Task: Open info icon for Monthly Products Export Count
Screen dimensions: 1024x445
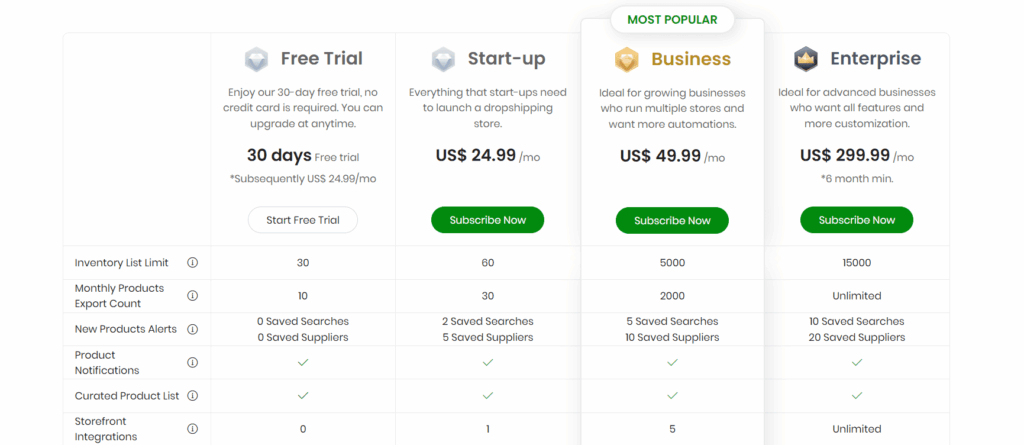Action: [x=193, y=296]
